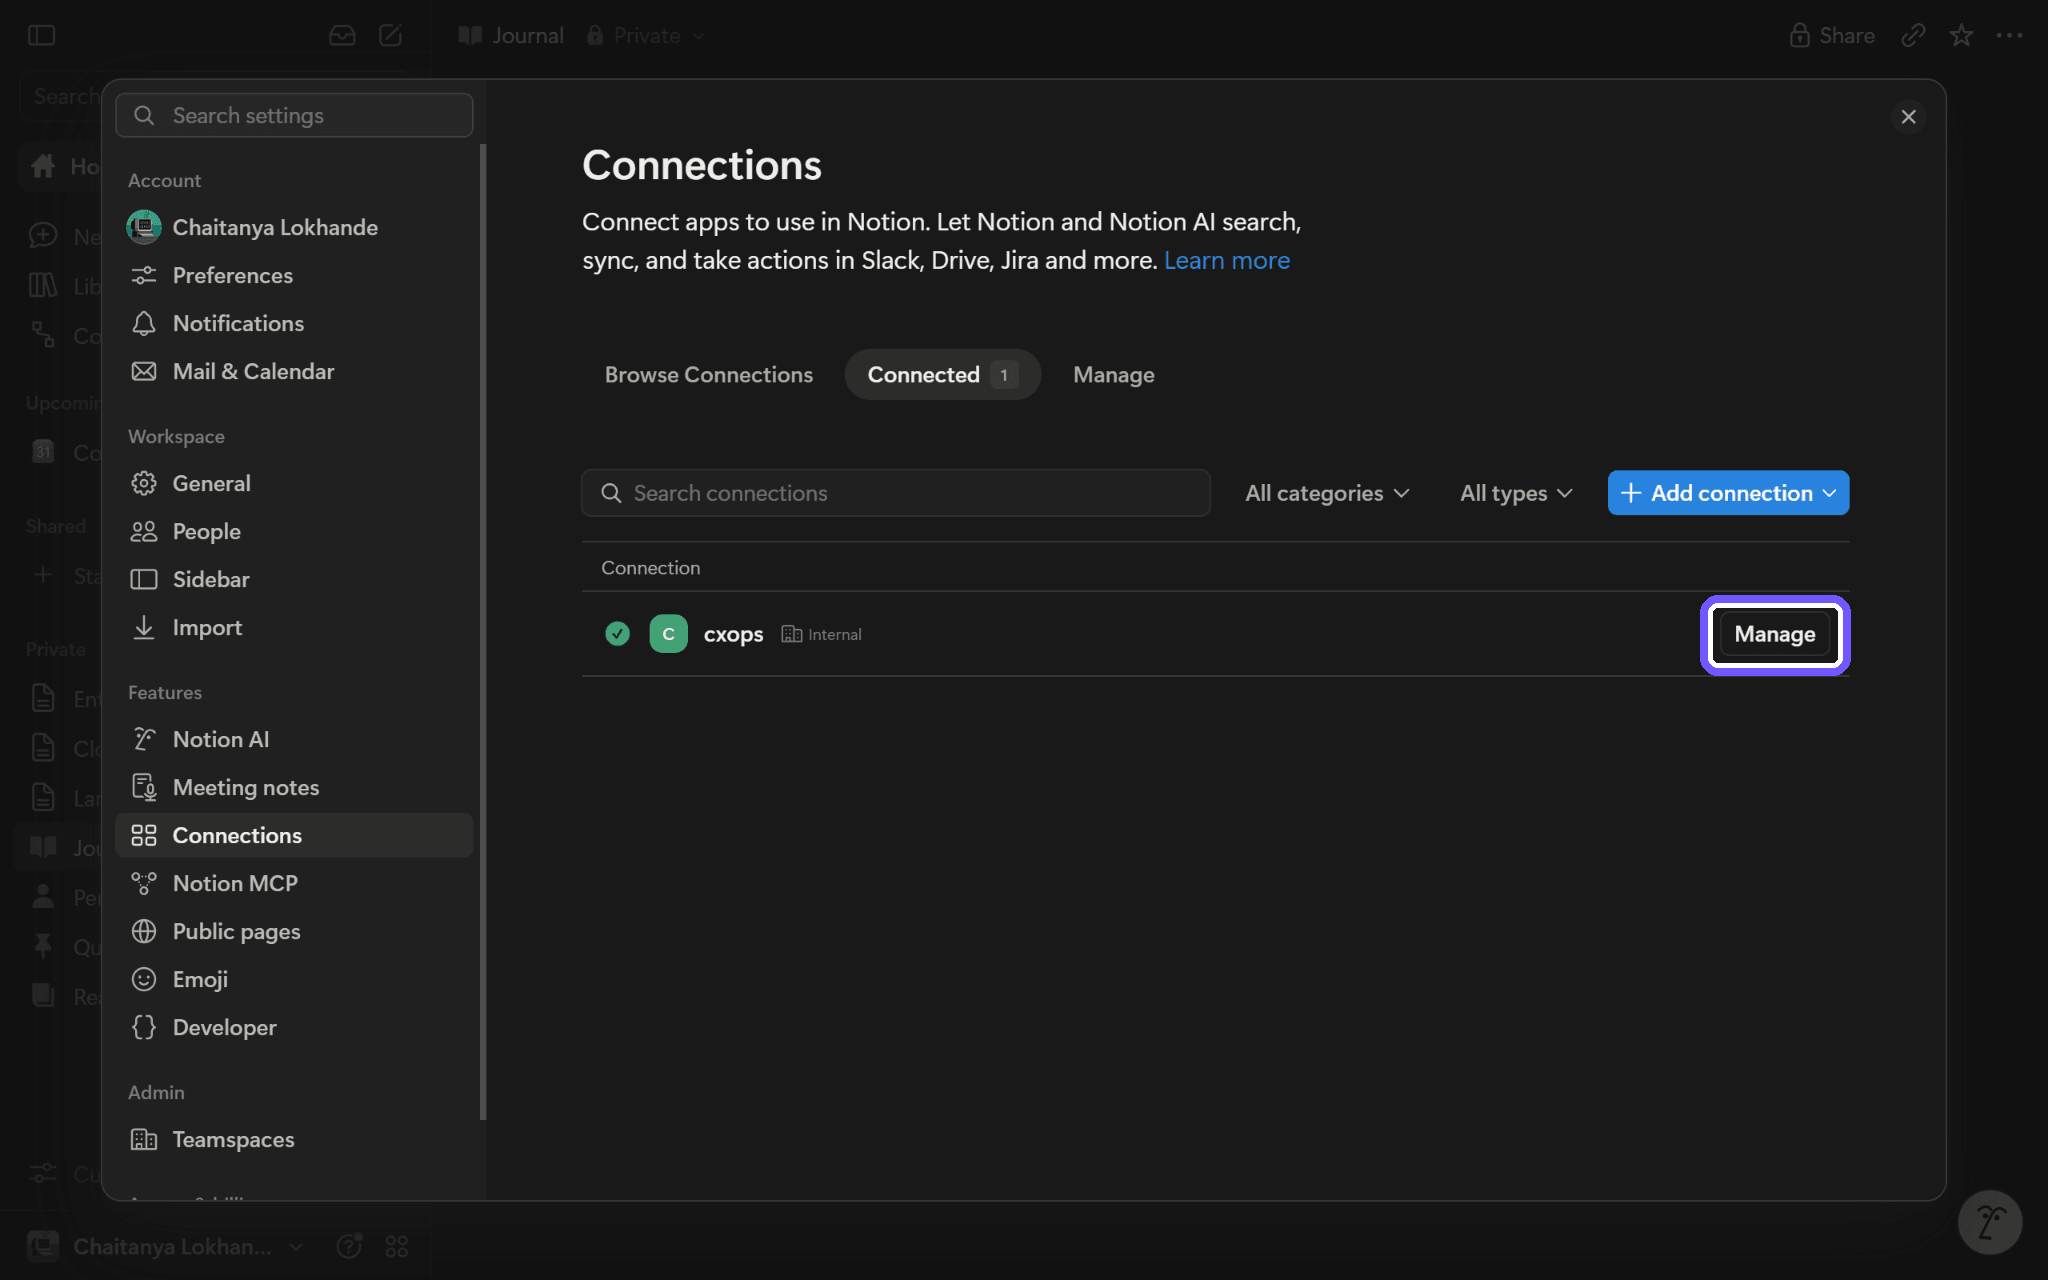Close the settings dialog
Viewport: 2048px width, 1280px height.
pos(1908,117)
